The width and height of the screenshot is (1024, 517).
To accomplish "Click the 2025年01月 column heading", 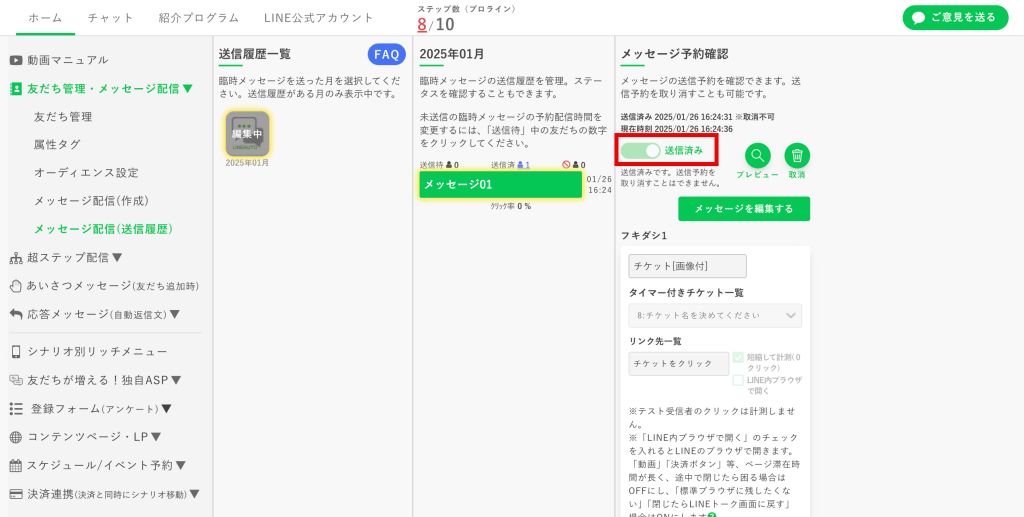I will tap(452, 54).
